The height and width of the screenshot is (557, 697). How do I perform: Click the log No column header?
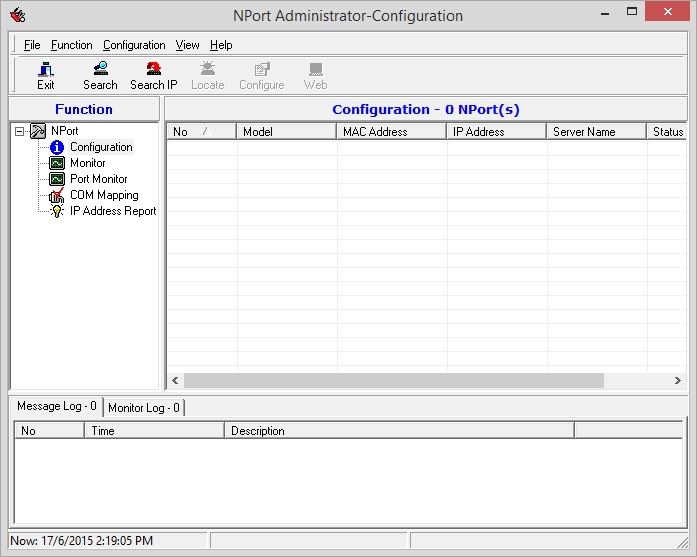49,431
